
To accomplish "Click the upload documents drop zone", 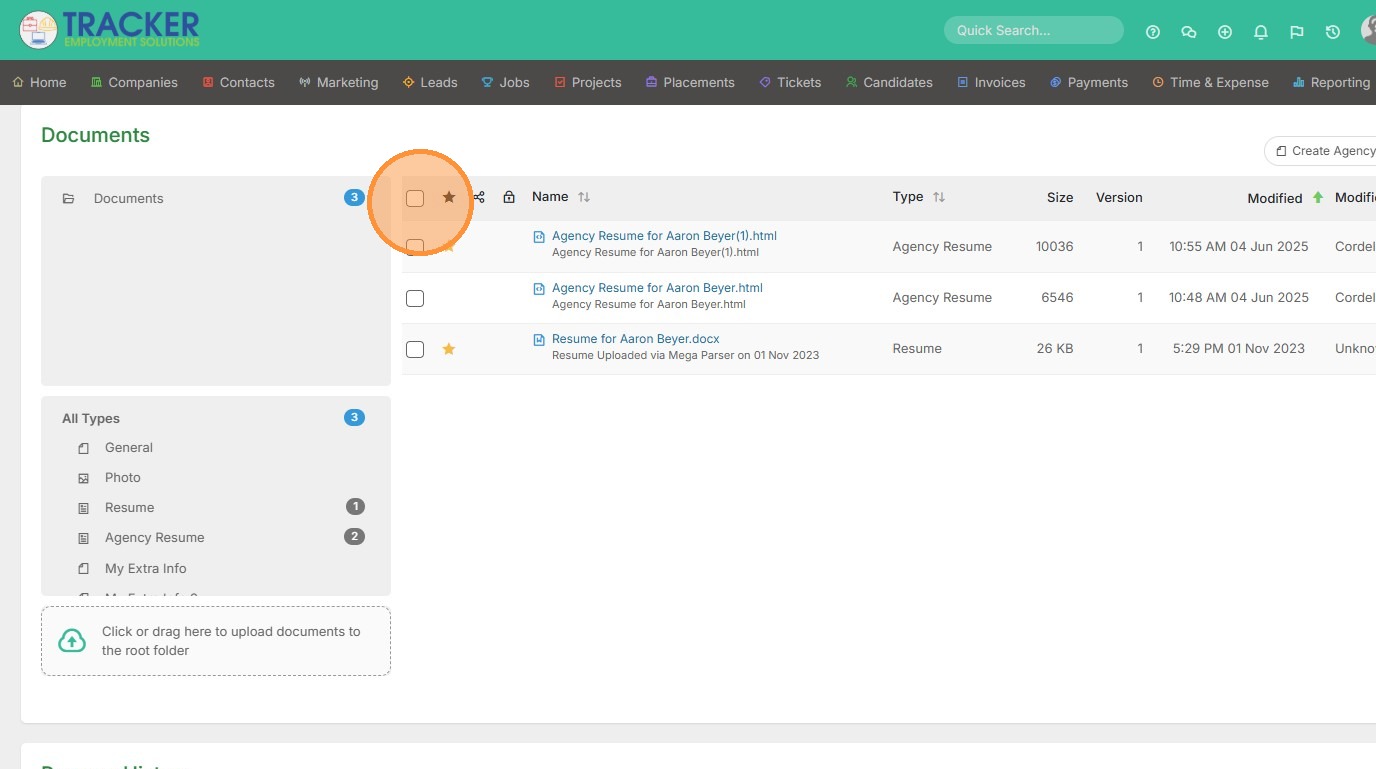I will [x=216, y=641].
